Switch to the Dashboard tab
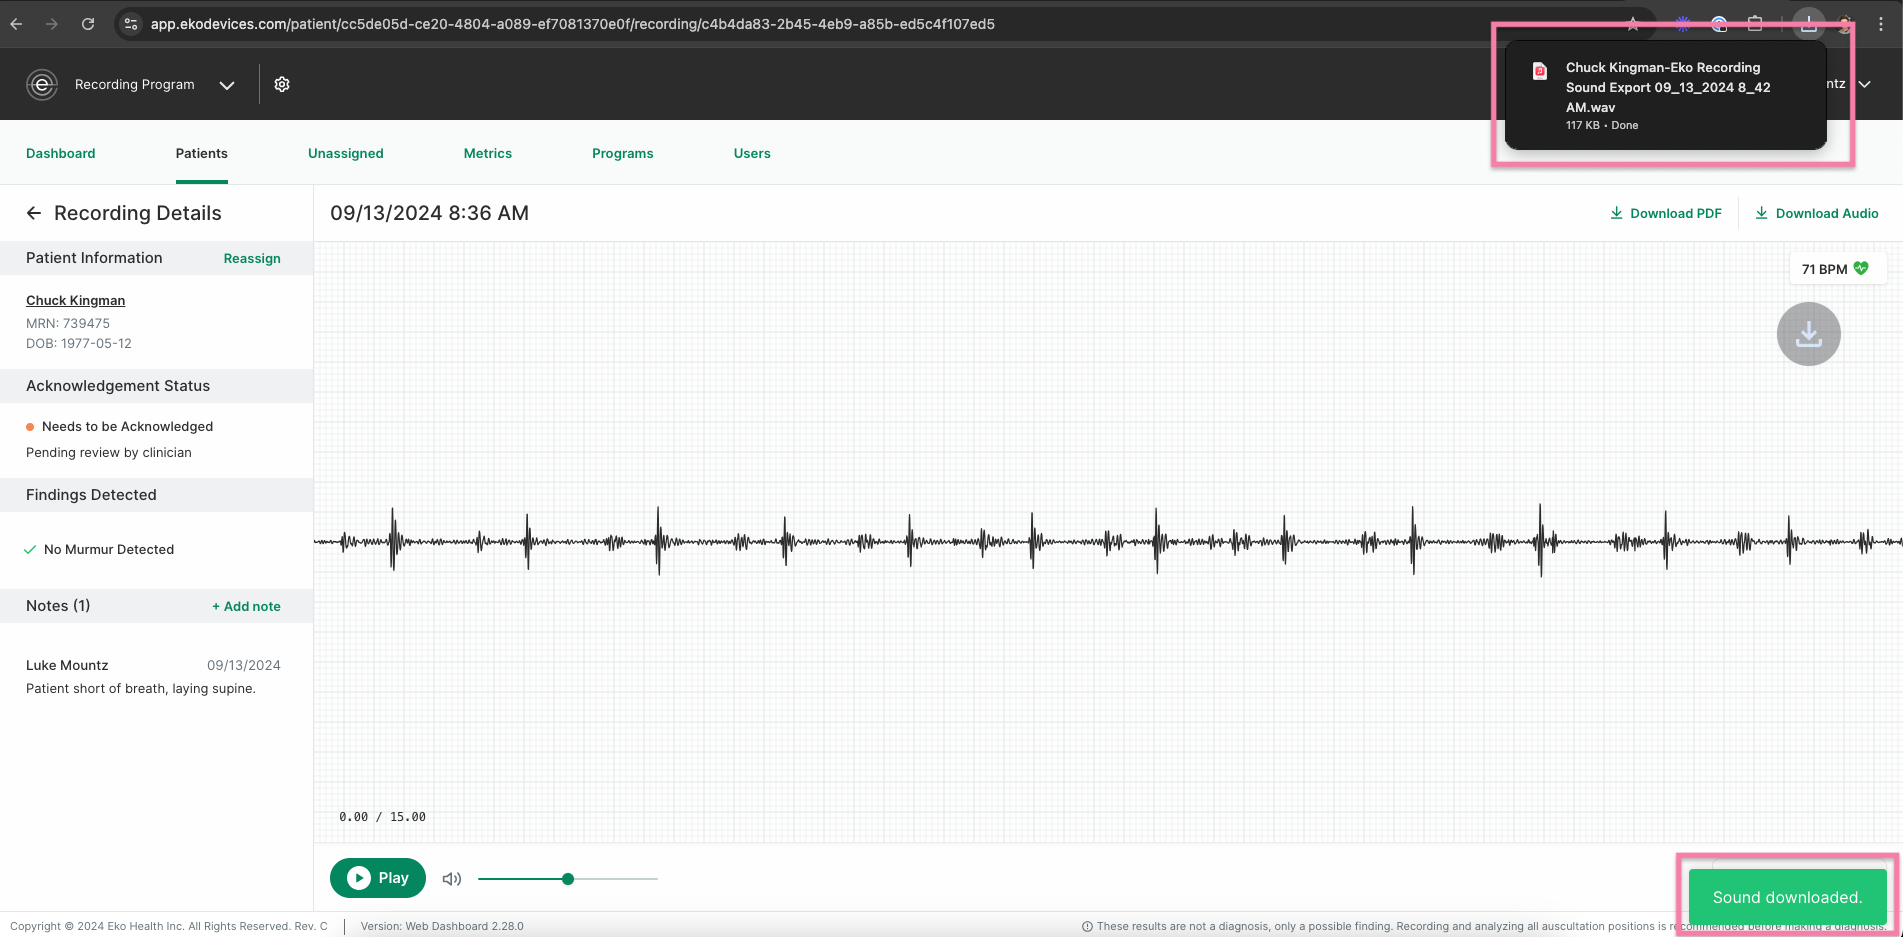 tap(61, 153)
